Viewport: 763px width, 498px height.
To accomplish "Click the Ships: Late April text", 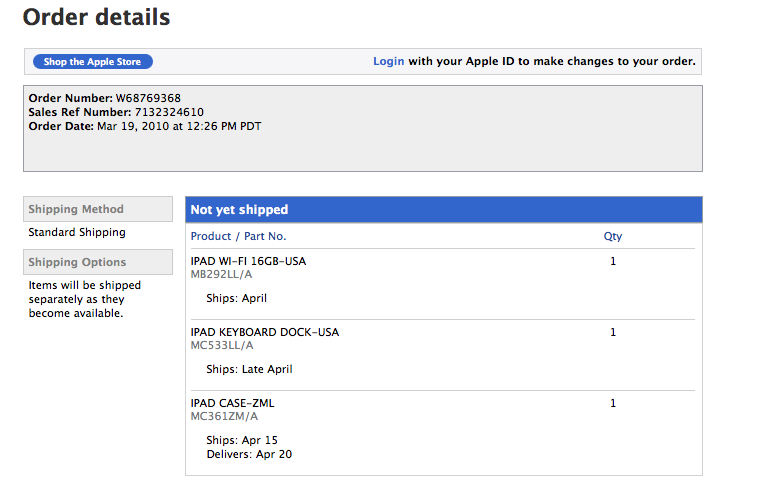I will click(x=249, y=369).
